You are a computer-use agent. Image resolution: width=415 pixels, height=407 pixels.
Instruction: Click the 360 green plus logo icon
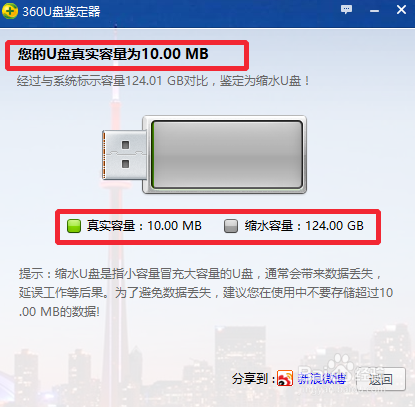coord(10,11)
